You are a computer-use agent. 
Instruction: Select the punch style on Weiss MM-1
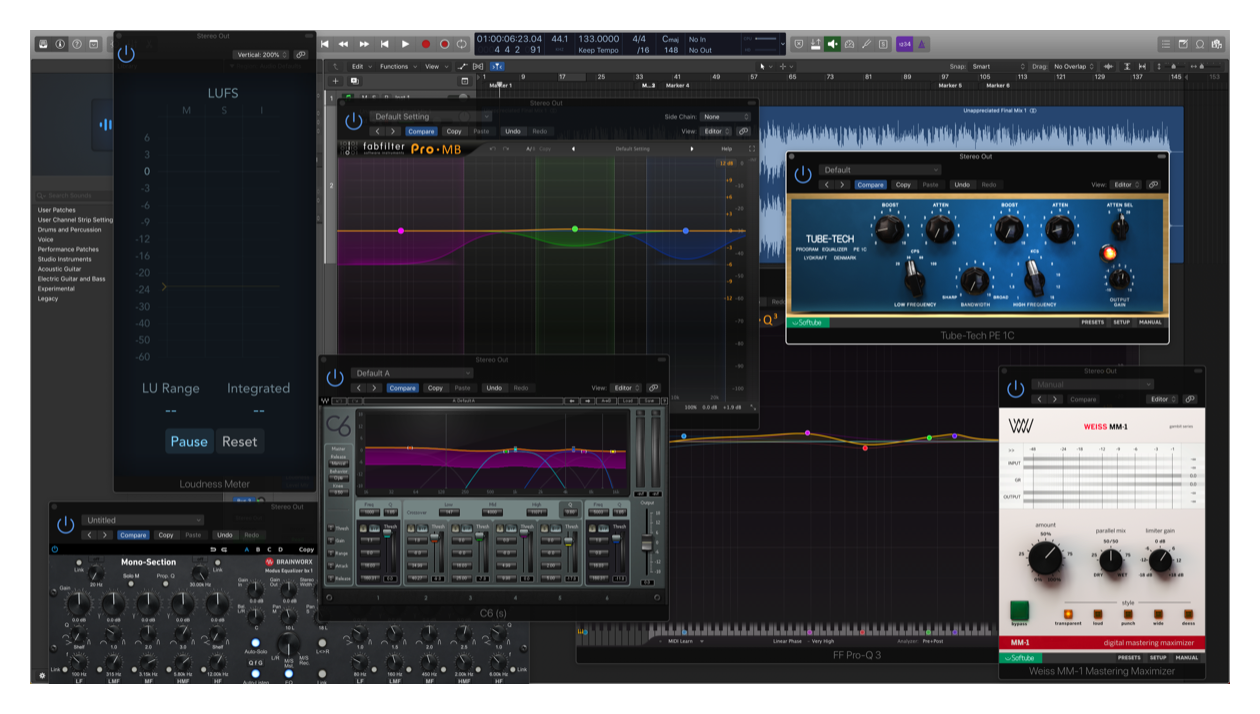(1127, 613)
